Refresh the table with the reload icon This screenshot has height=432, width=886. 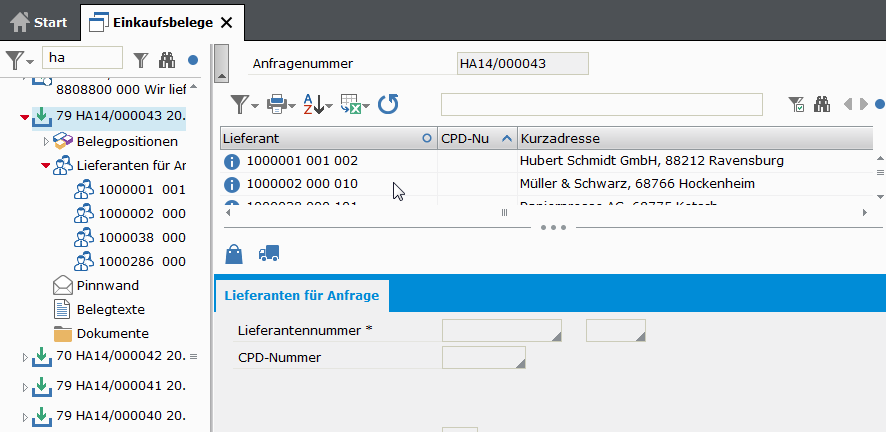click(388, 104)
